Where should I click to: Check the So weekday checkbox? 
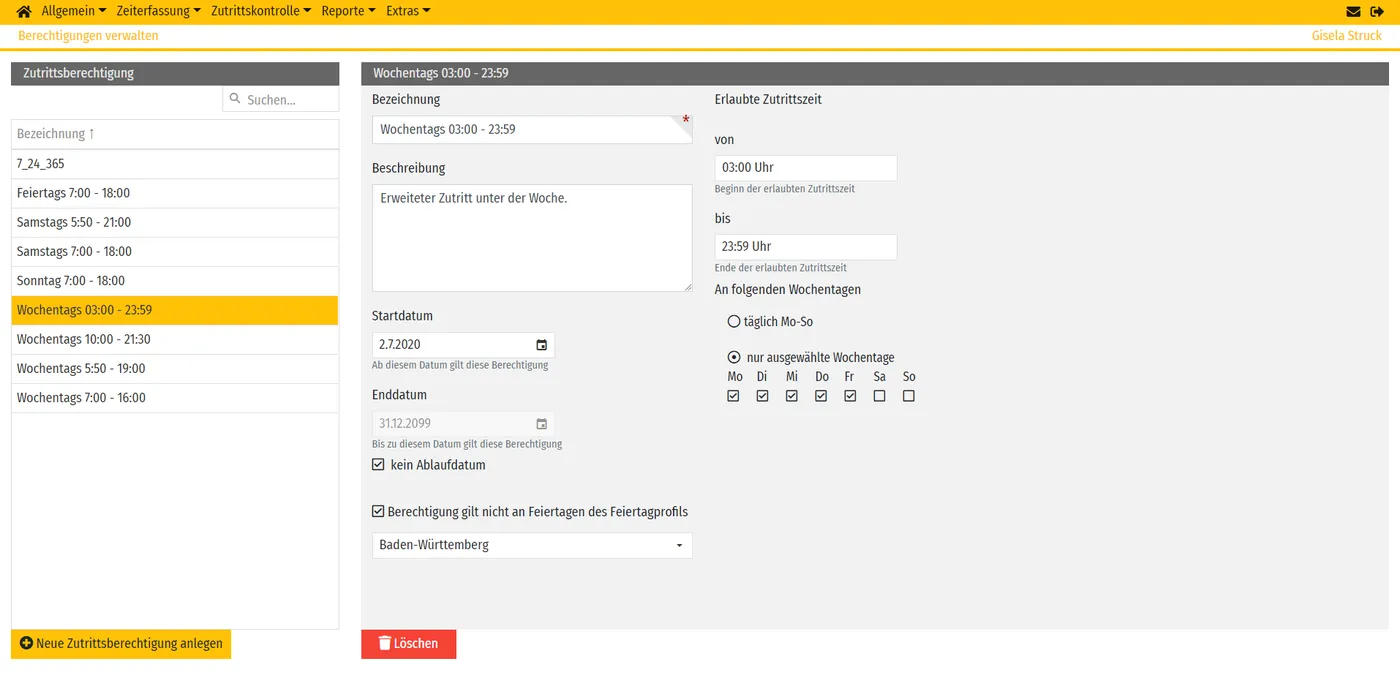(908, 396)
